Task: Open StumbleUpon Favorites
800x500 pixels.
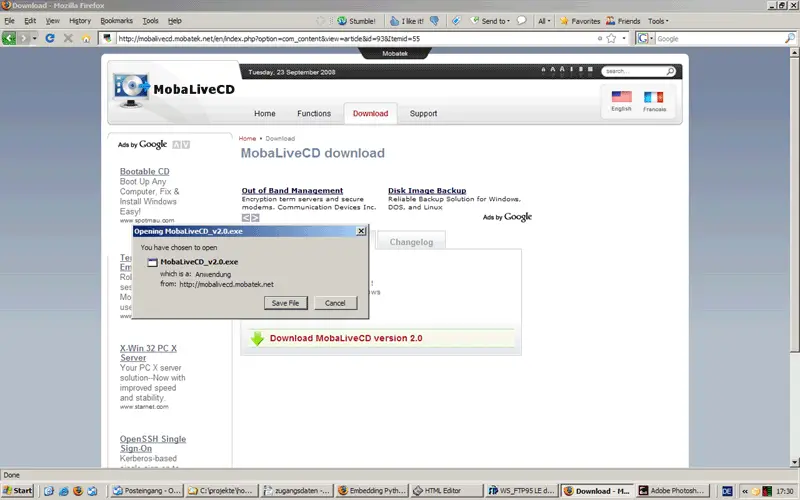Action: click(580, 21)
